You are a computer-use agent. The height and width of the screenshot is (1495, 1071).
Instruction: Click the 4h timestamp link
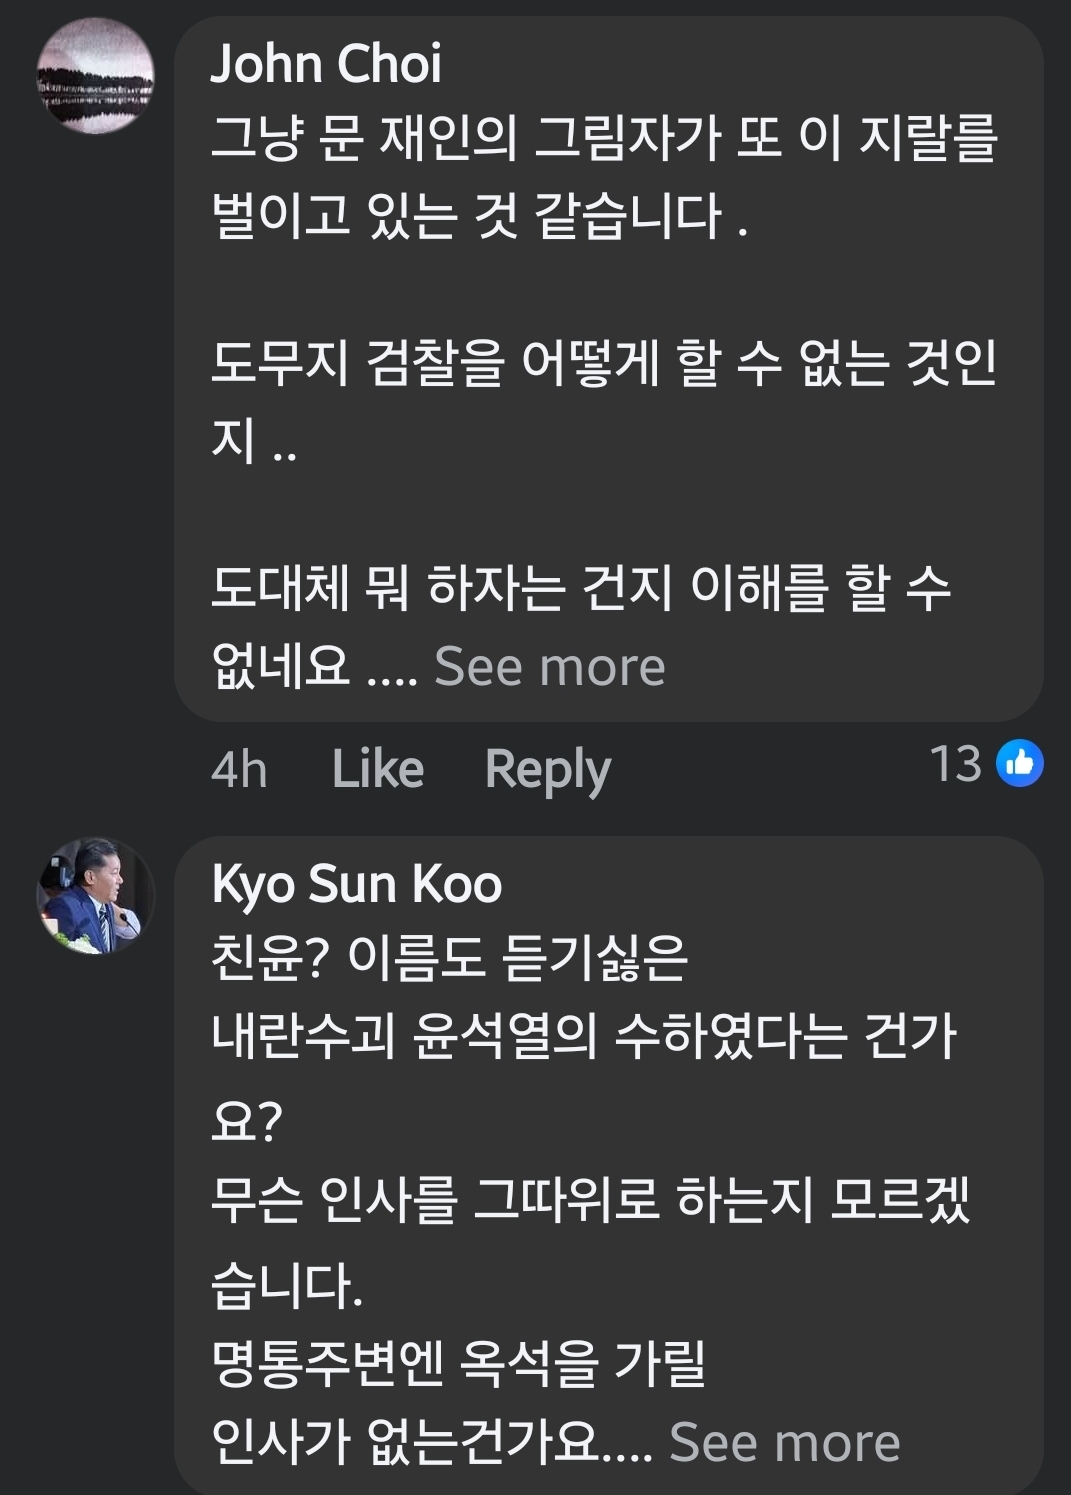(240, 768)
